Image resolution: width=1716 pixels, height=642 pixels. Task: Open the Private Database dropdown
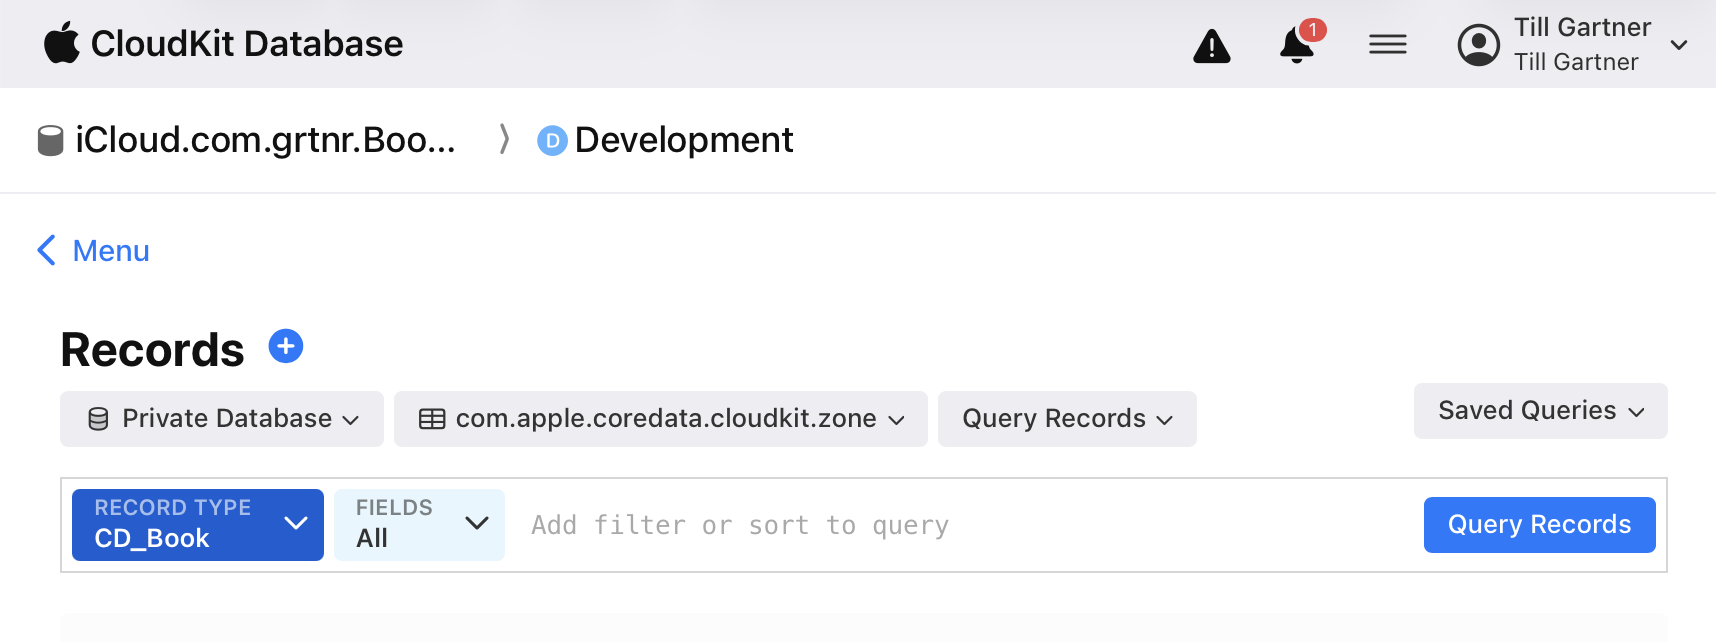click(222, 419)
